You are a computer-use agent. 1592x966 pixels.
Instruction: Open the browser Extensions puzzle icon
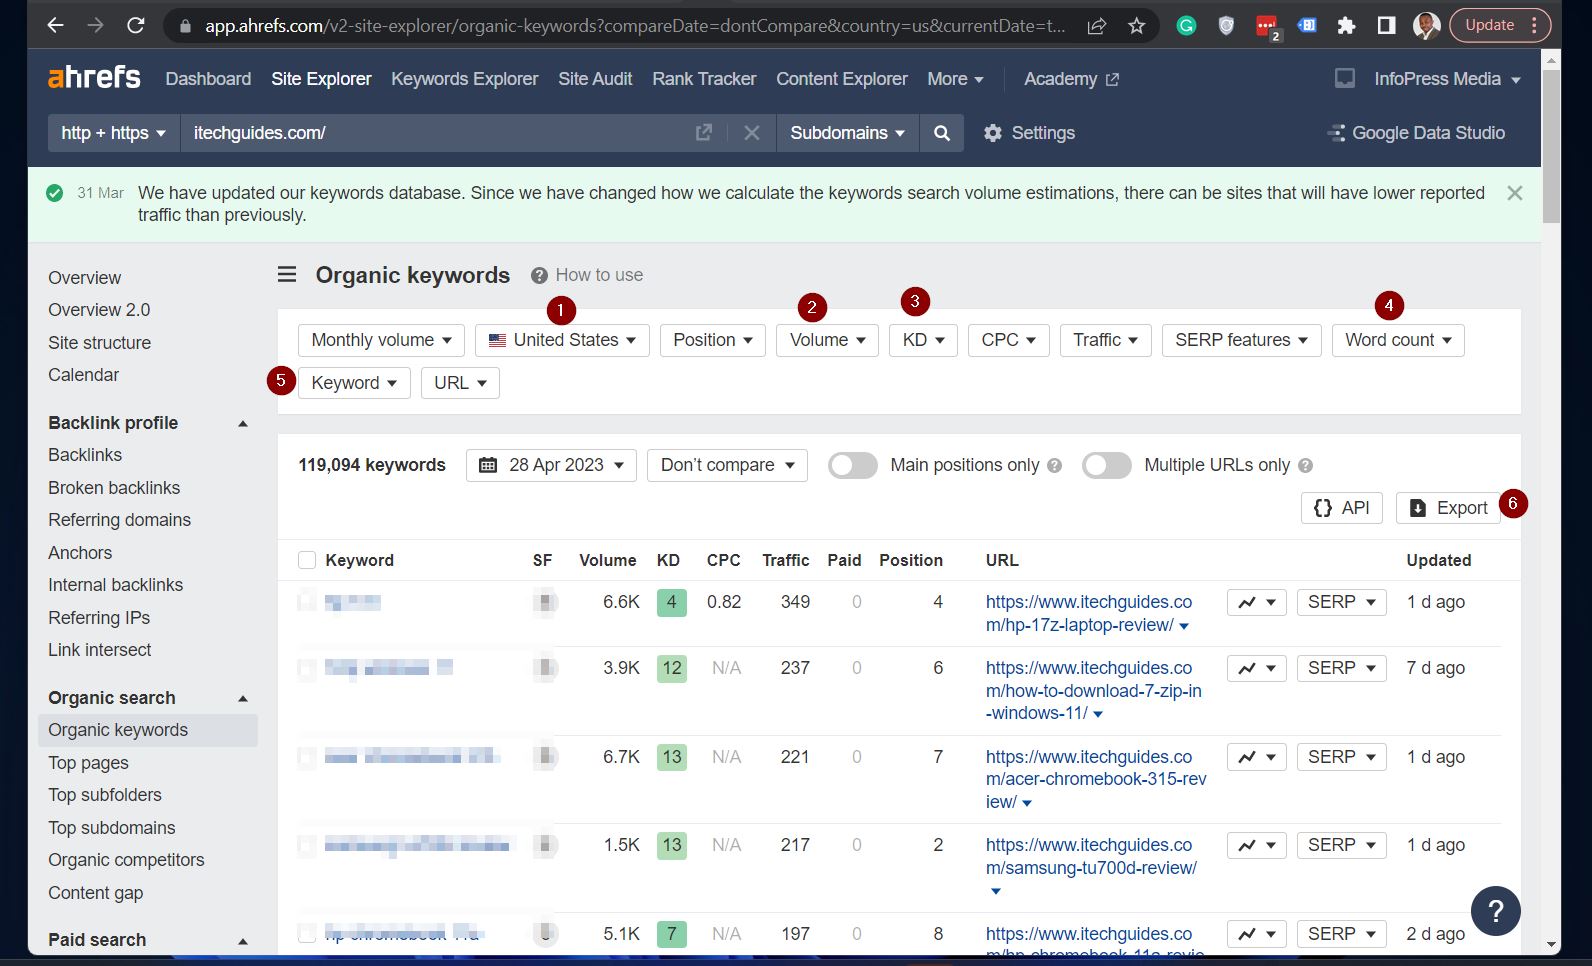click(x=1346, y=26)
